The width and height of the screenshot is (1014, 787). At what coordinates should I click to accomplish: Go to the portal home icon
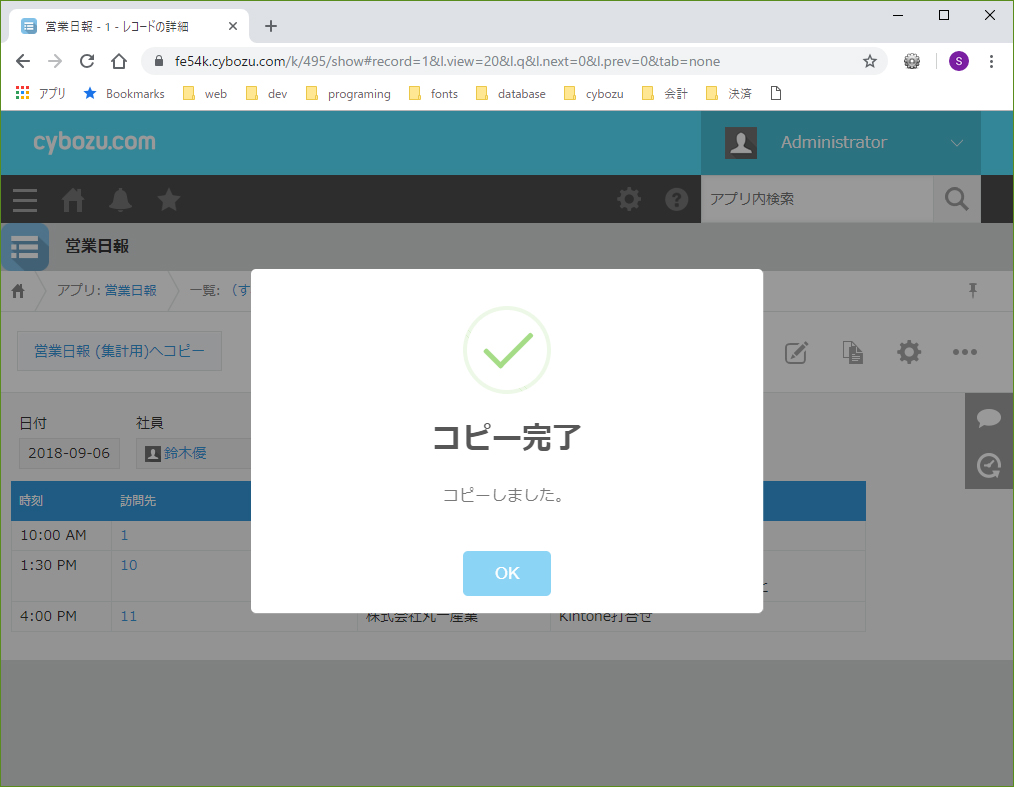tap(73, 200)
